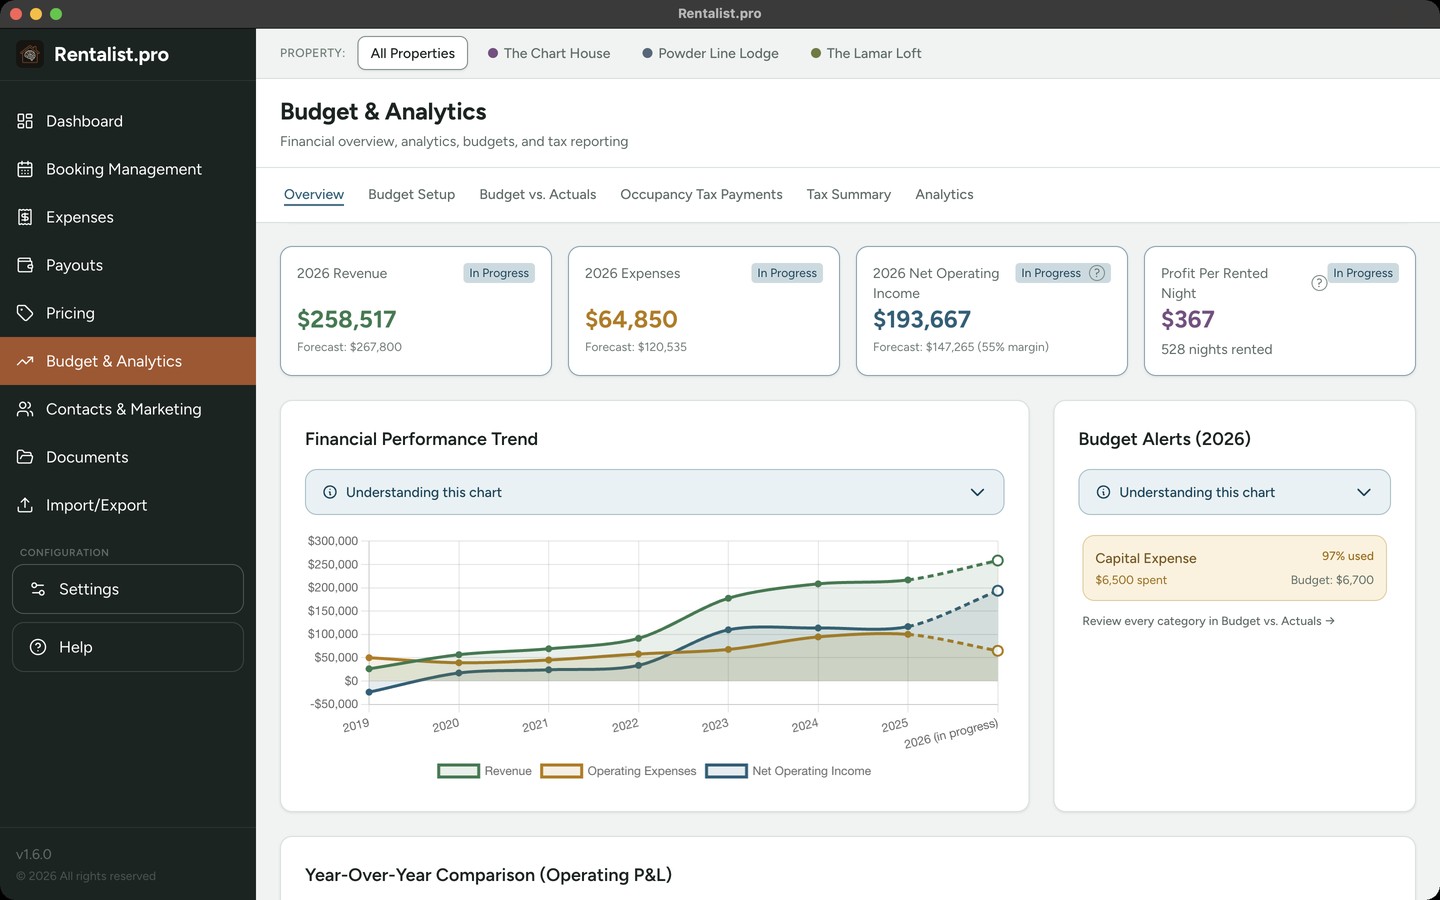Expand Budget Alerts explanation chevron
The width and height of the screenshot is (1440, 900).
point(1364,492)
